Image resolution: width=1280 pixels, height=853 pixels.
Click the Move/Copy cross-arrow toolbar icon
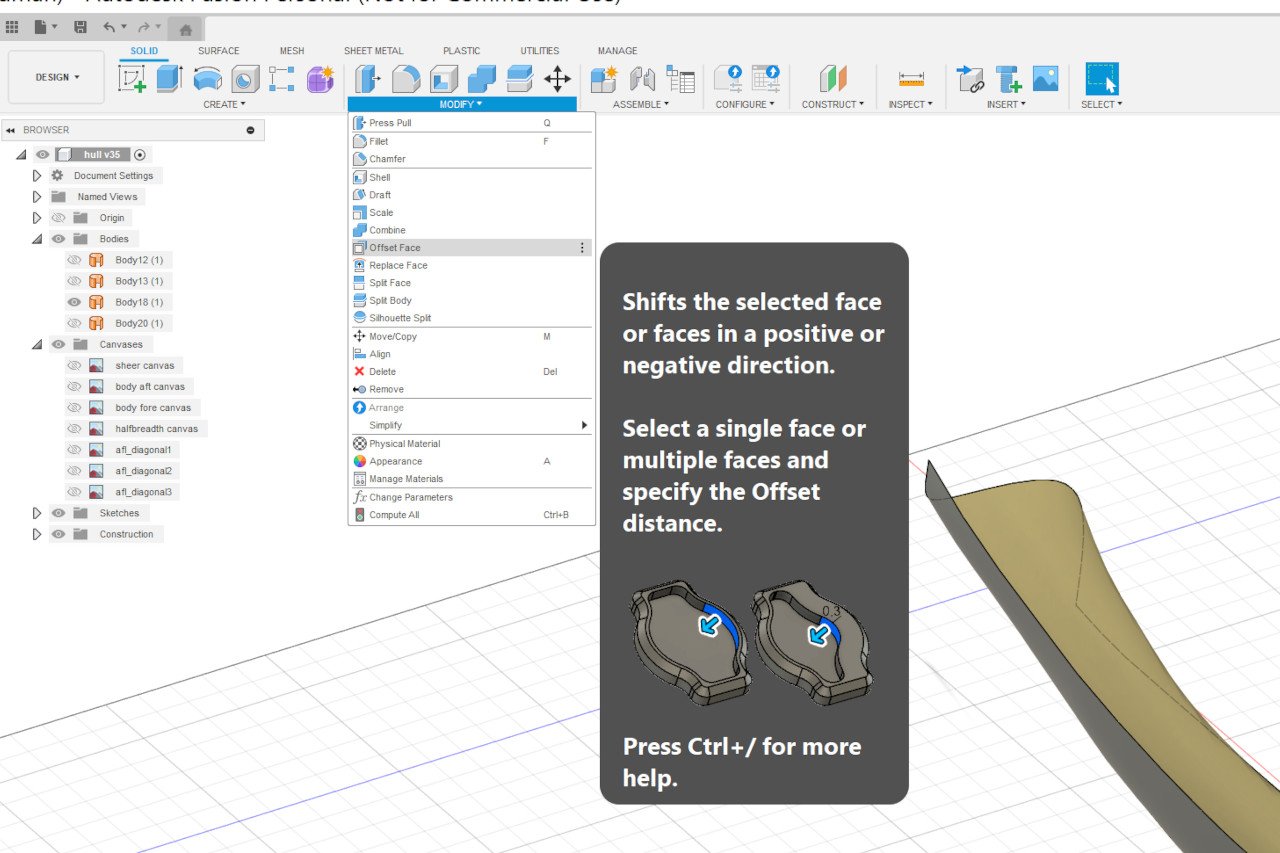pos(557,79)
